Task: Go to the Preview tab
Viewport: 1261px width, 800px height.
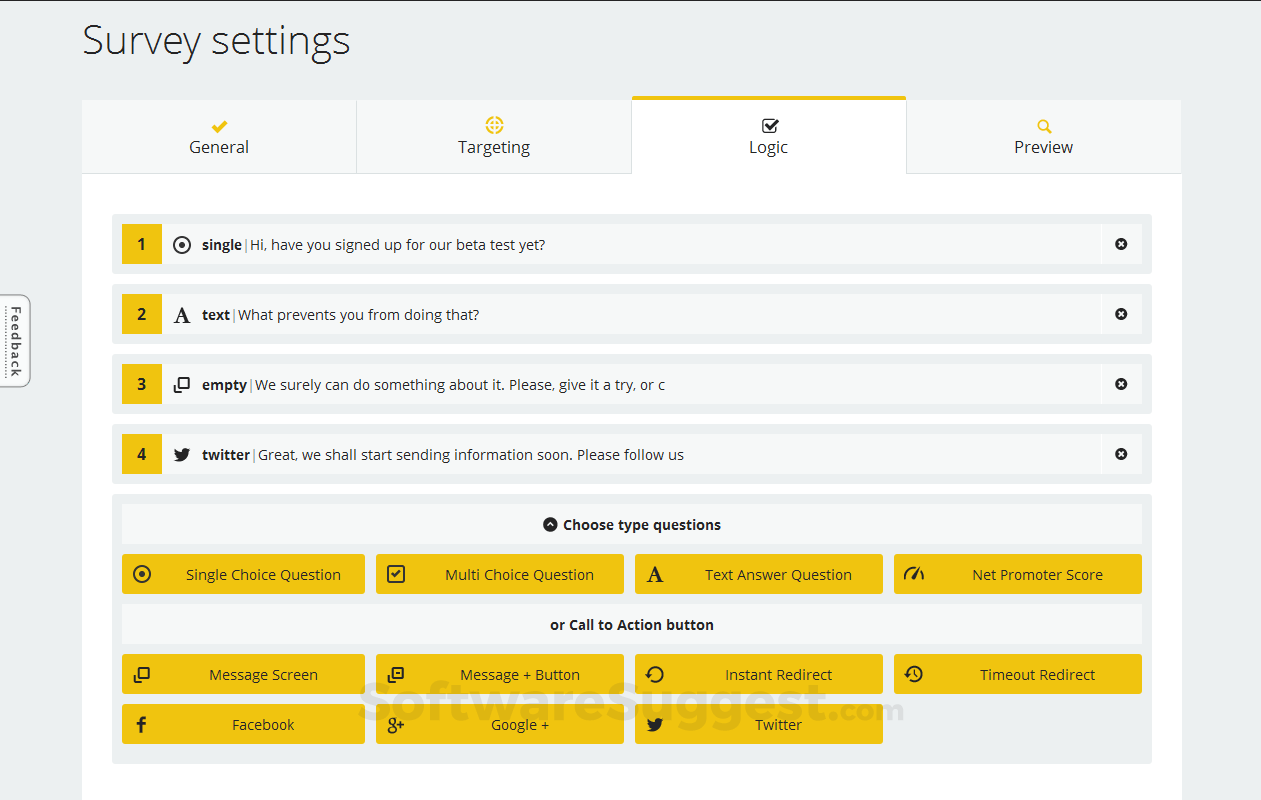Action: click(x=1043, y=137)
